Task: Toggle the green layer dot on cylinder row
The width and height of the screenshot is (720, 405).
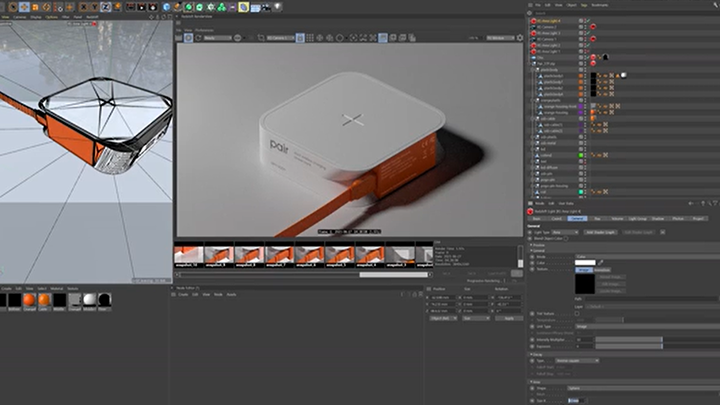Action: click(581, 155)
